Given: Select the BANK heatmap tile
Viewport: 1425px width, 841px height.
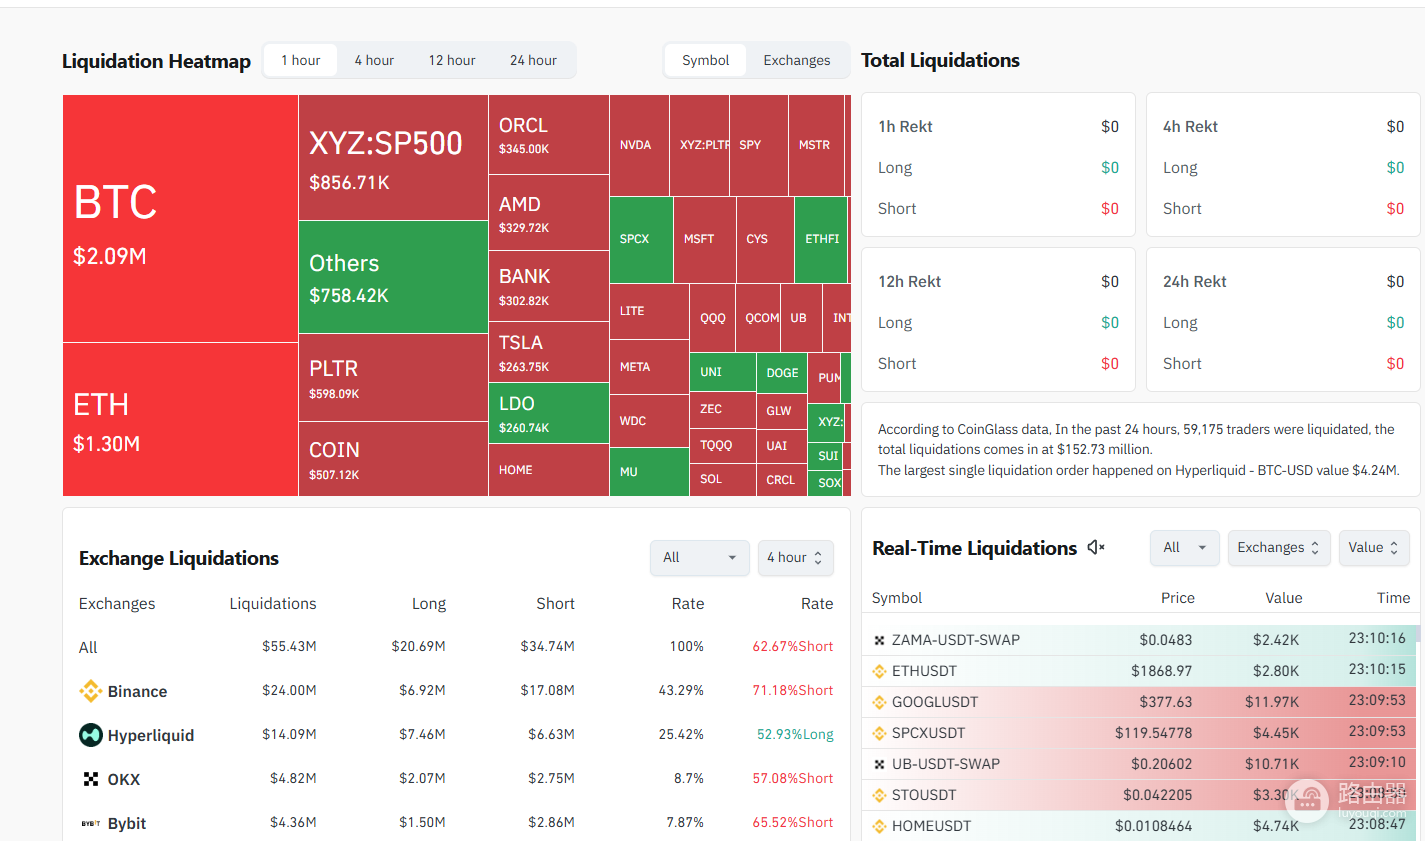Looking at the screenshot, I should (549, 286).
